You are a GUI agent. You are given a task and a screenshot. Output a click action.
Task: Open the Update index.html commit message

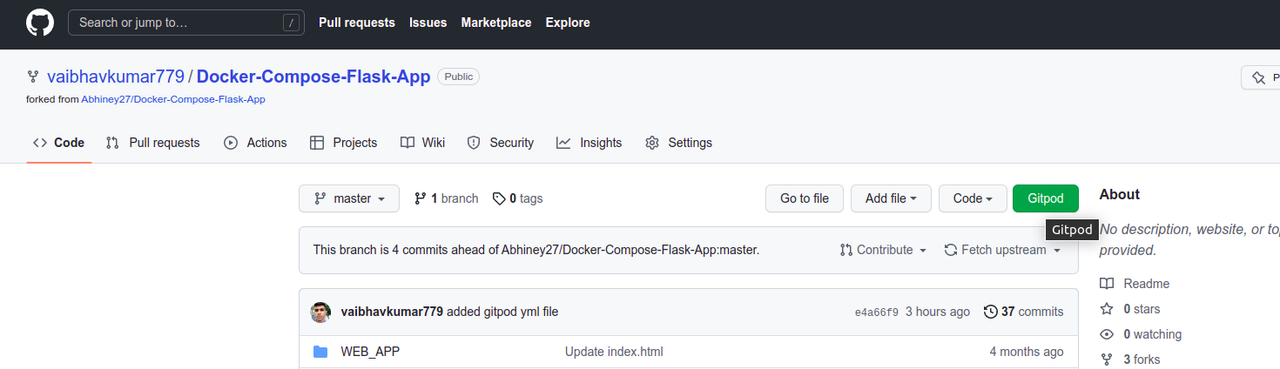pos(614,352)
